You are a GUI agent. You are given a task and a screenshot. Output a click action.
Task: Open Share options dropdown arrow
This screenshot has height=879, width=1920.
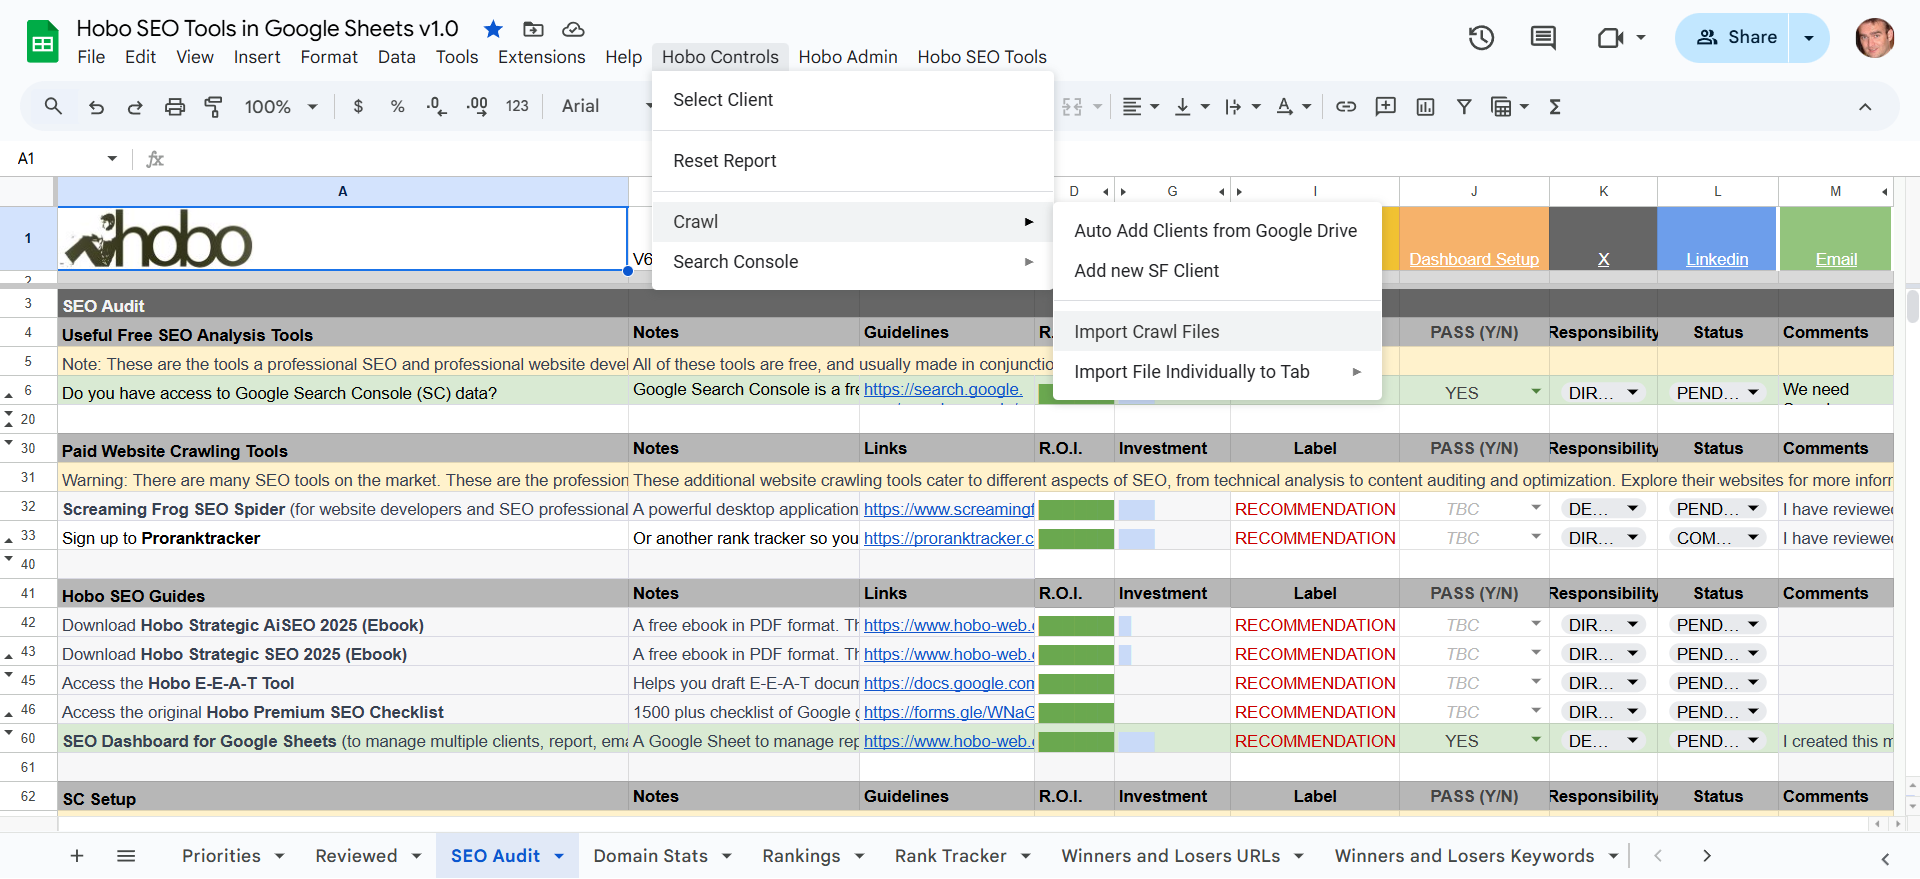point(1808,38)
